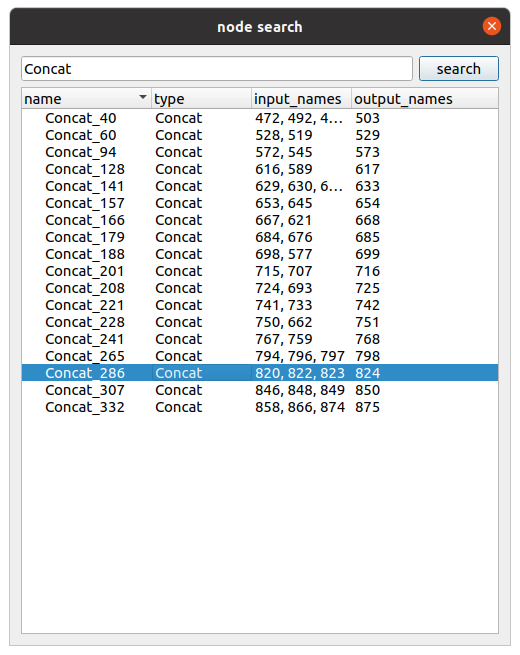
Task: Click output name 685
Action: pos(368,237)
